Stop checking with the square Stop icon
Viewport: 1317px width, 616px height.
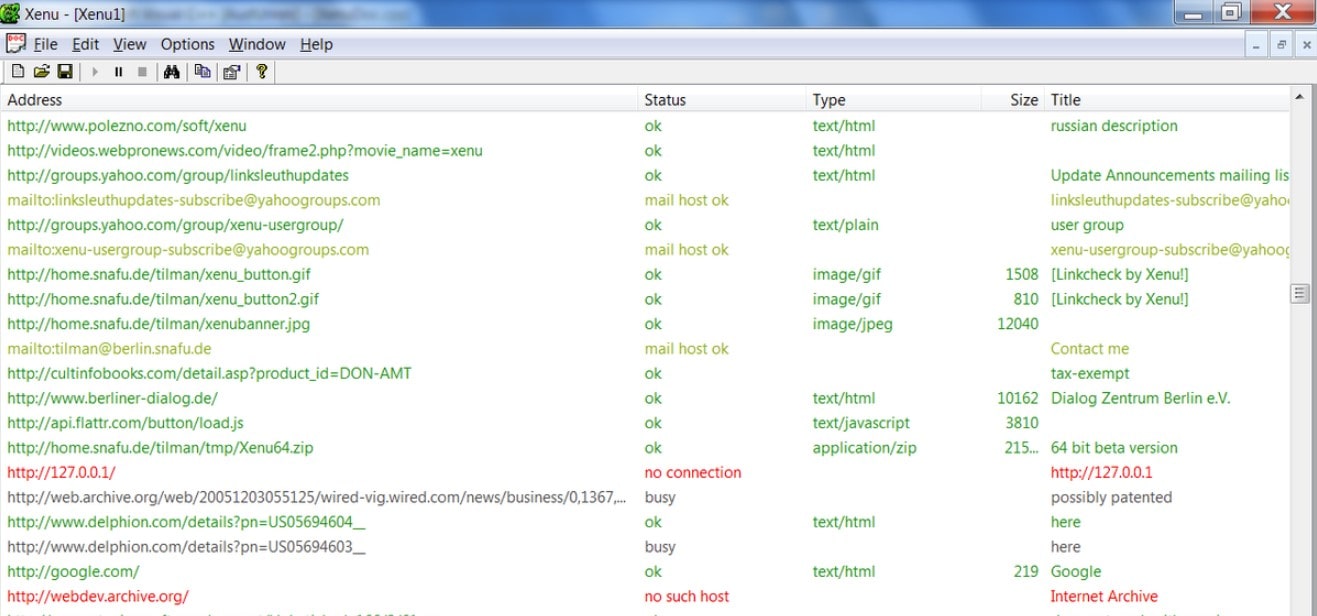tap(142, 72)
